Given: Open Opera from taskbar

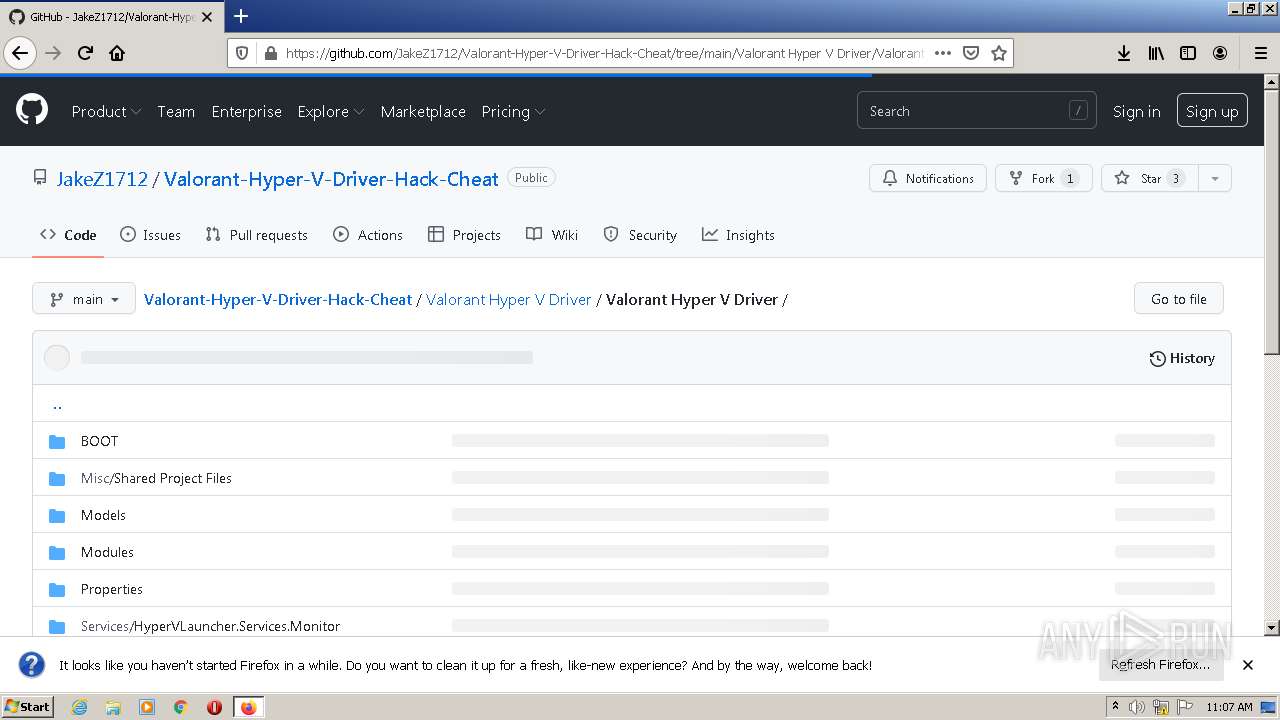Looking at the screenshot, I should [x=214, y=707].
